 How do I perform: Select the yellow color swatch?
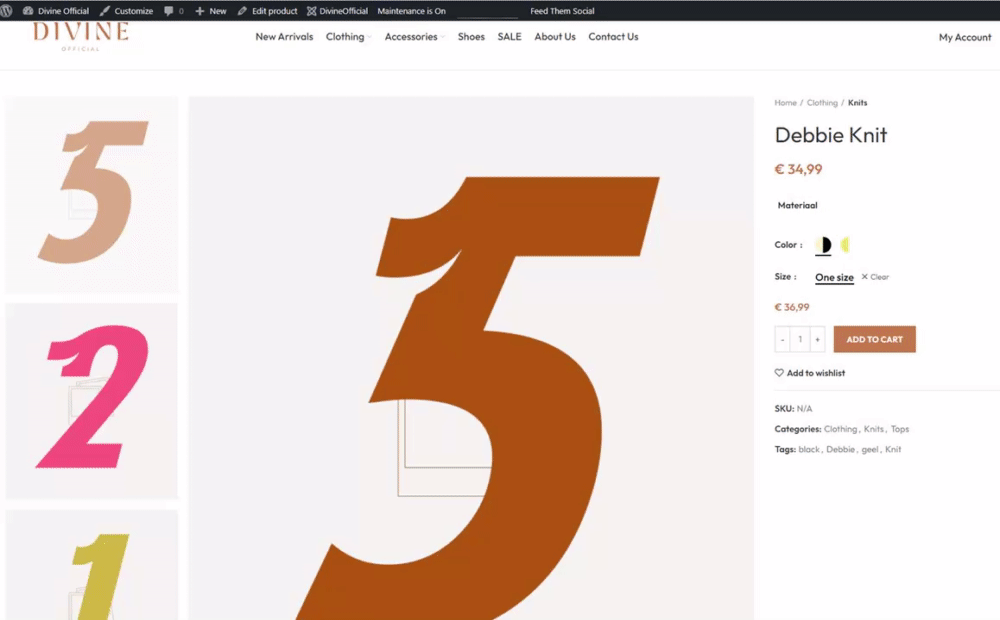844,245
